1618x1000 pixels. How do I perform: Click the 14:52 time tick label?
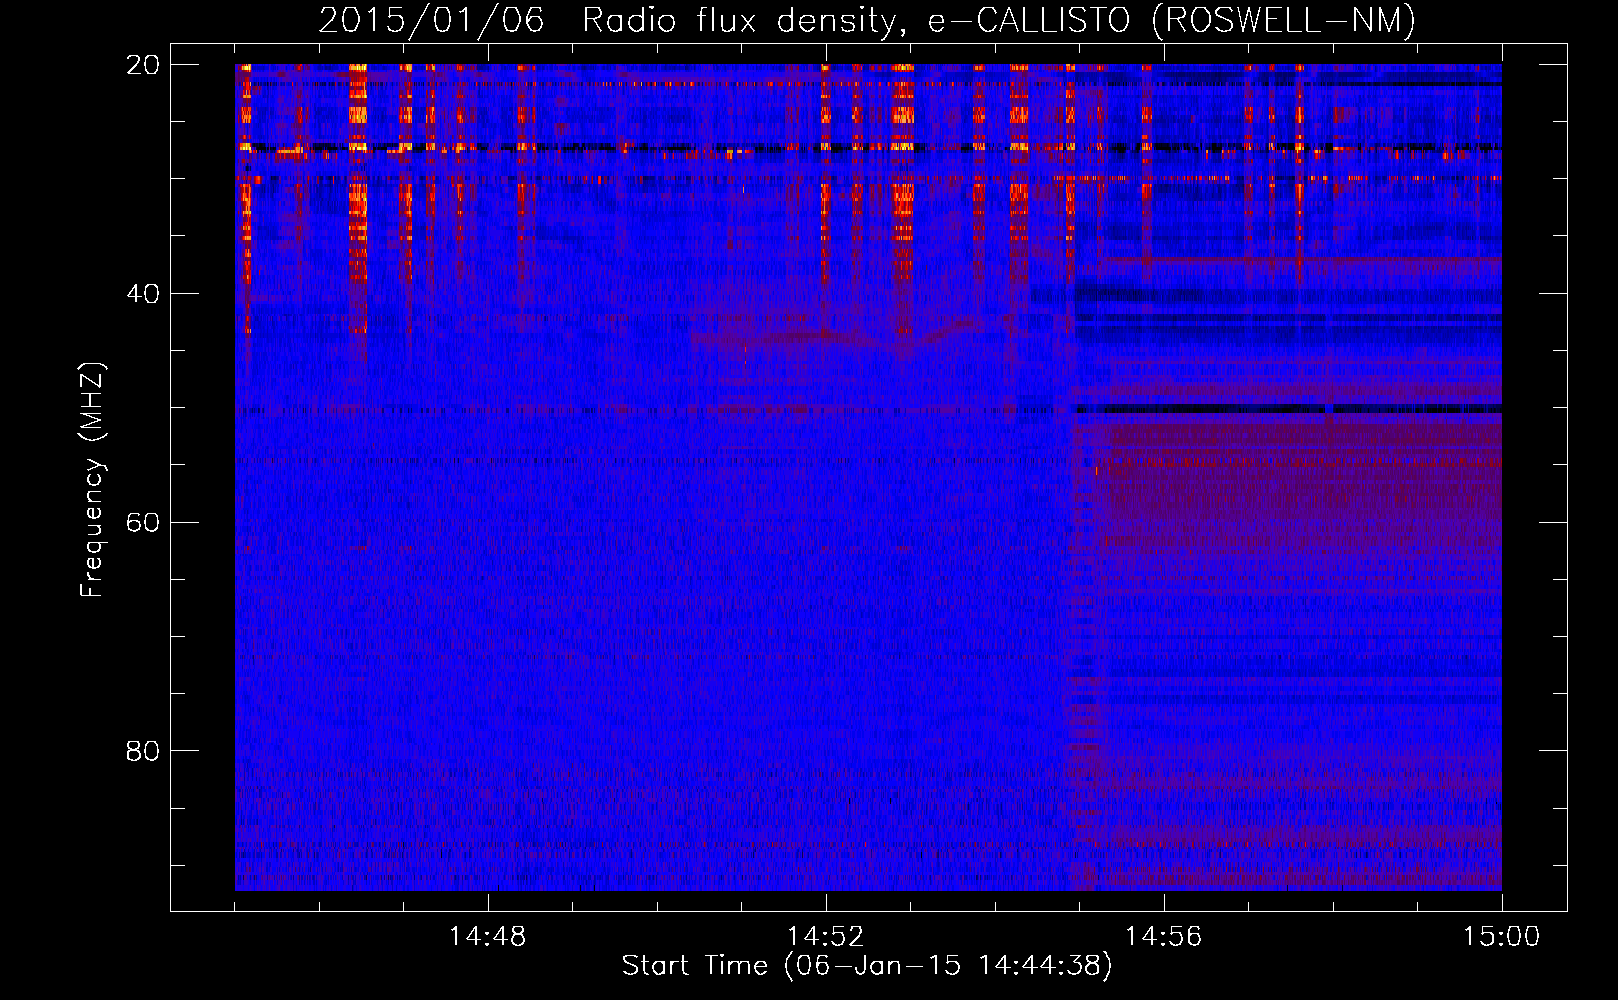(825, 937)
